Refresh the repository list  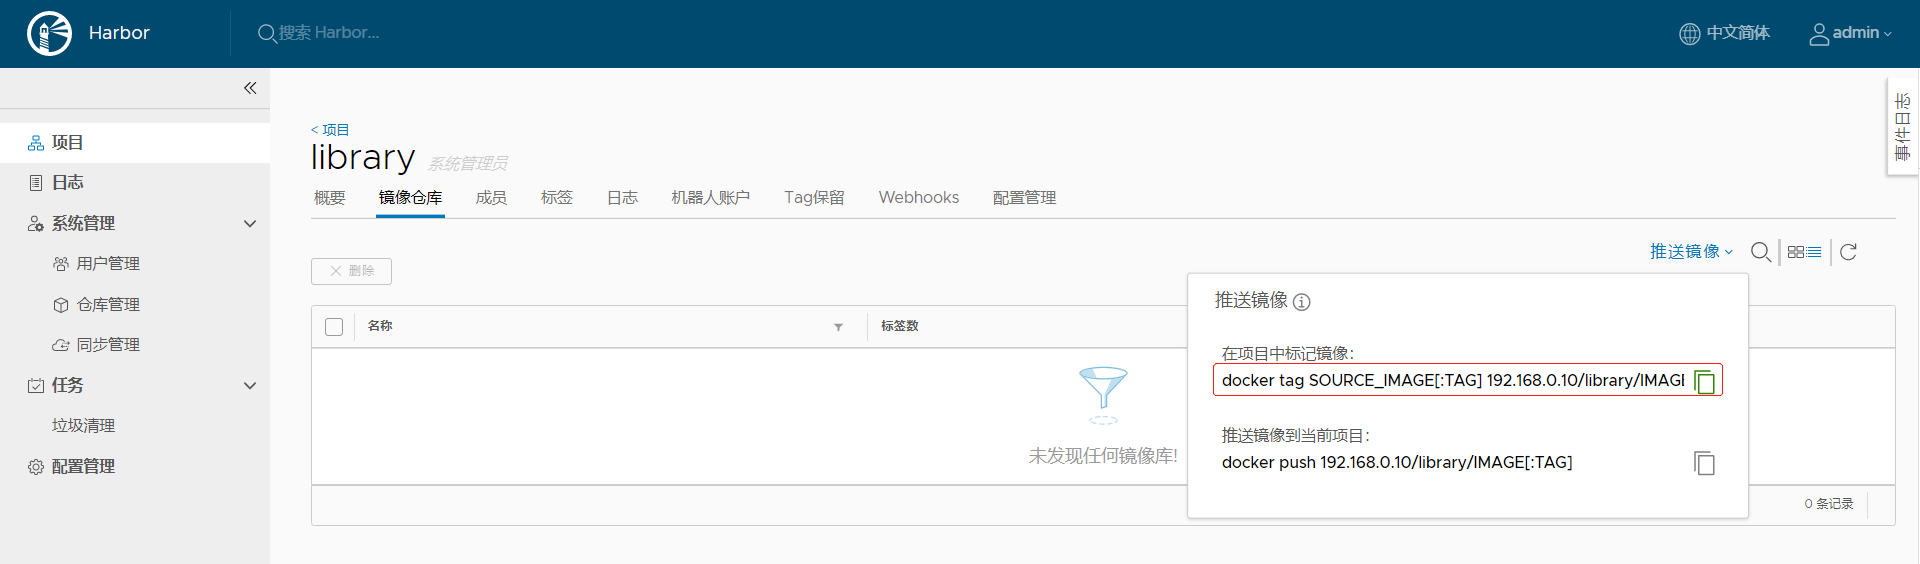click(1848, 252)
